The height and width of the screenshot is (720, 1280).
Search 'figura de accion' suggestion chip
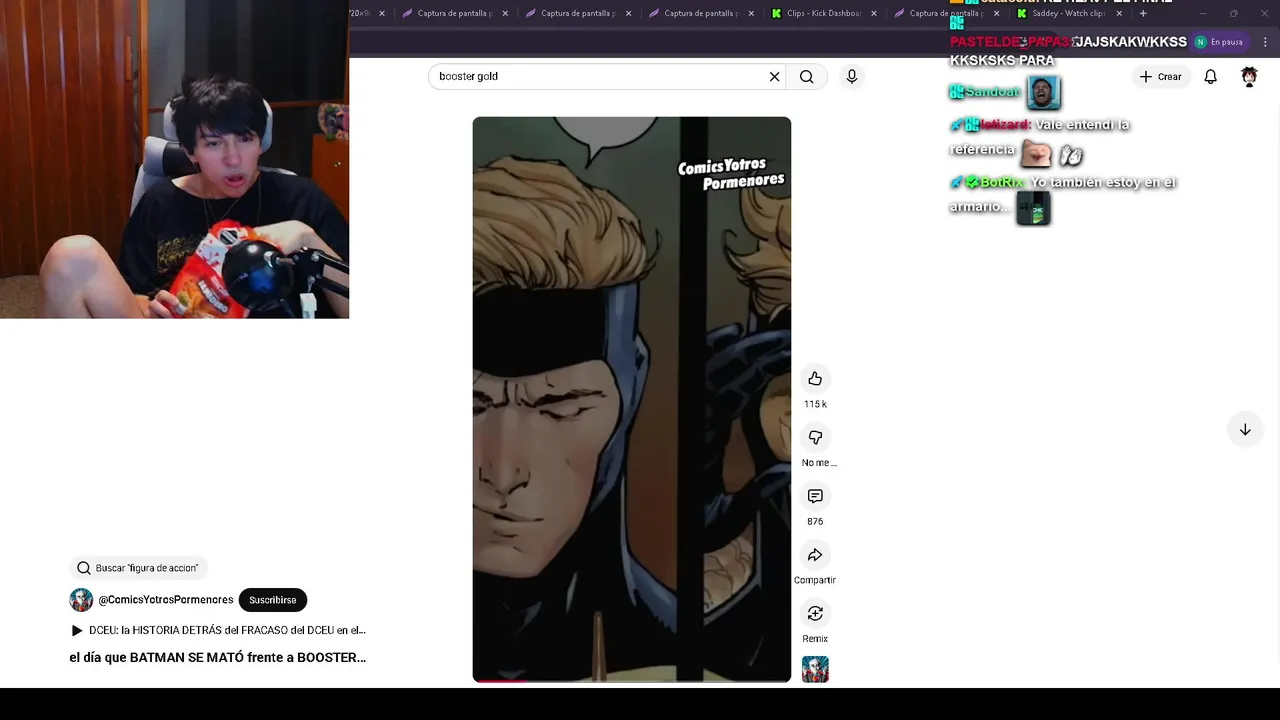click(x=137, y=568)
